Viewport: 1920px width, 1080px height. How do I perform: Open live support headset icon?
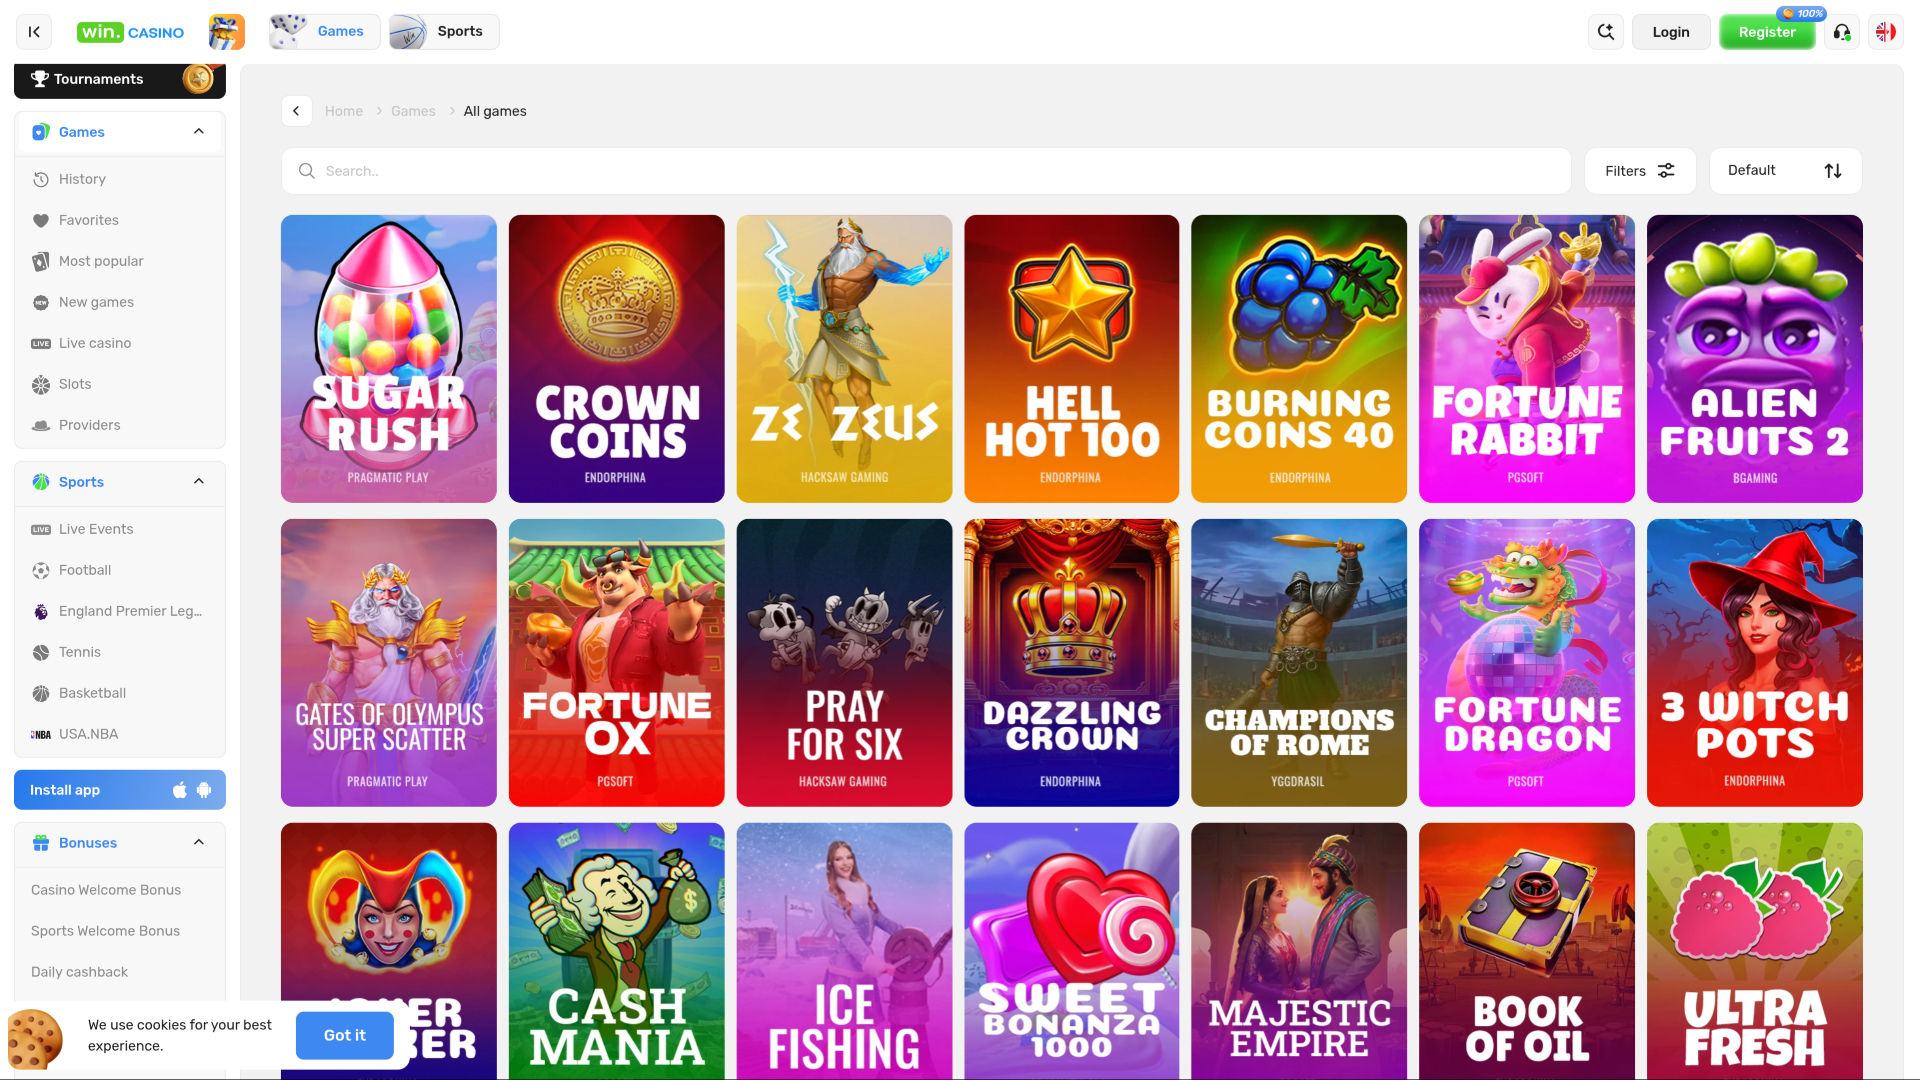tap(1842, 32)
